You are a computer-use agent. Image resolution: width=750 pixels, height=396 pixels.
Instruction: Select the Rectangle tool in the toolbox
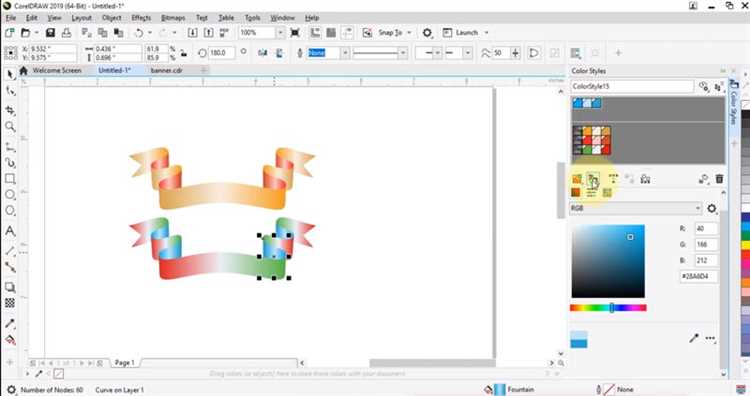pyautogui.click(x=10, y=179)
